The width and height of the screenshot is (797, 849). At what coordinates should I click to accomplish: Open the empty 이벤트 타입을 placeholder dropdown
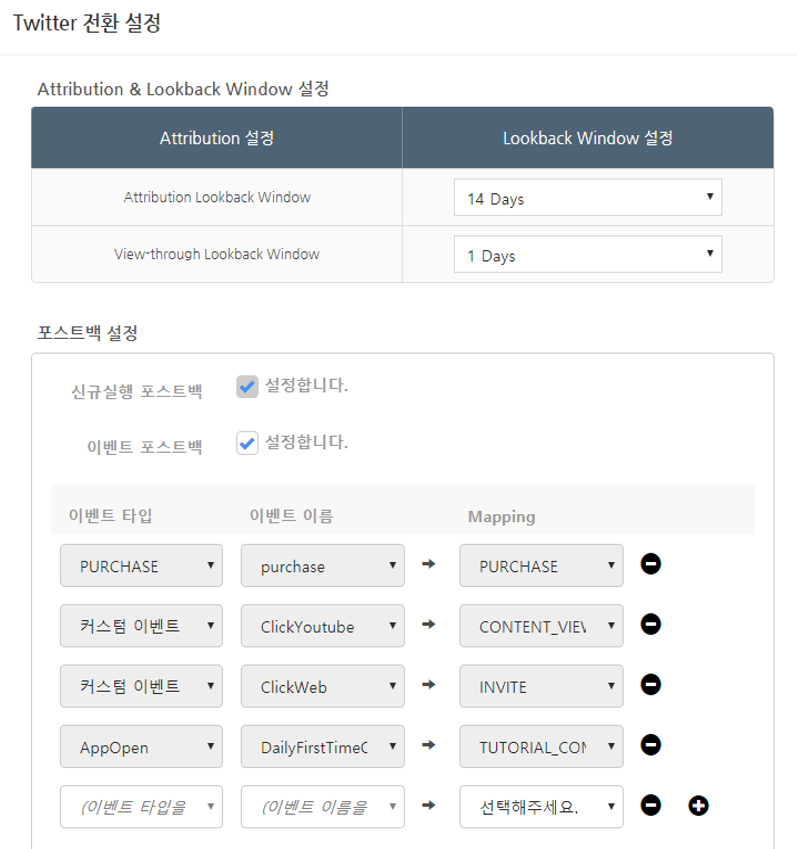(141, 807)
